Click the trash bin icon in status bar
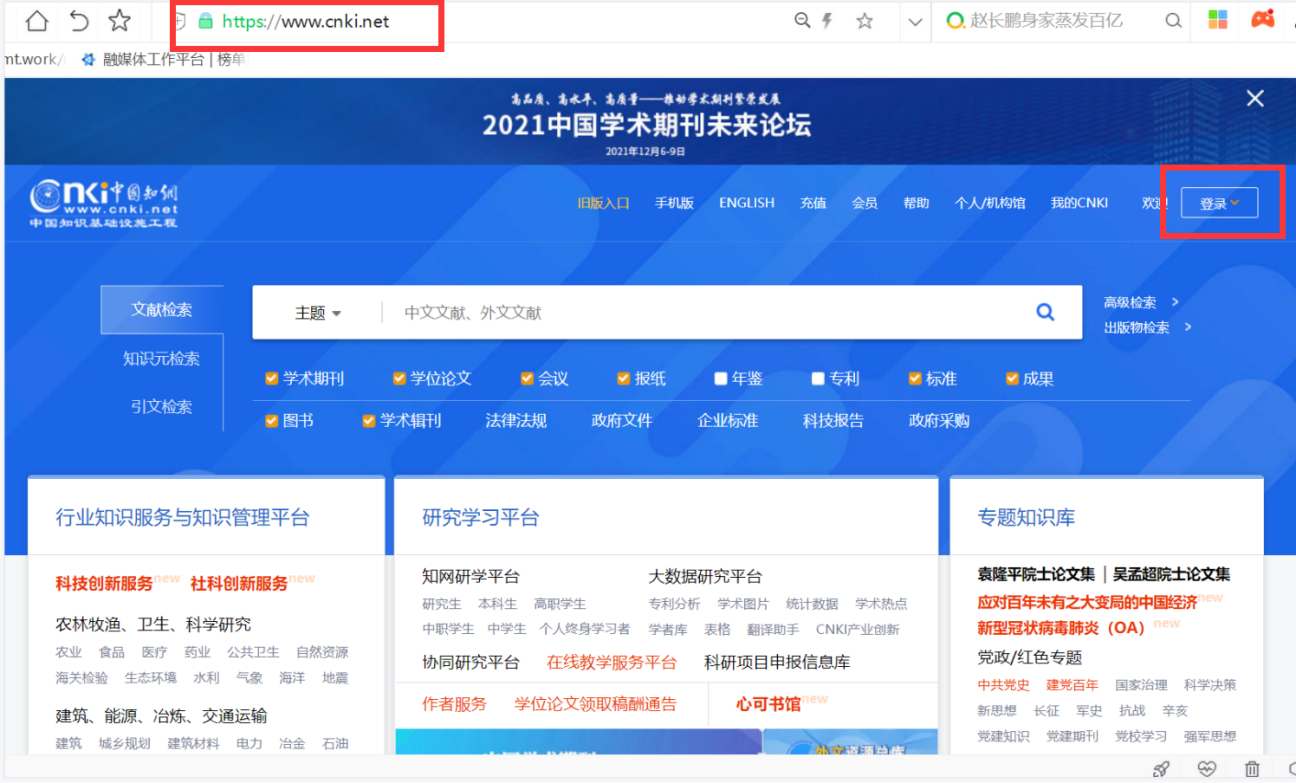1296x783 pixels. (1252, 768)
